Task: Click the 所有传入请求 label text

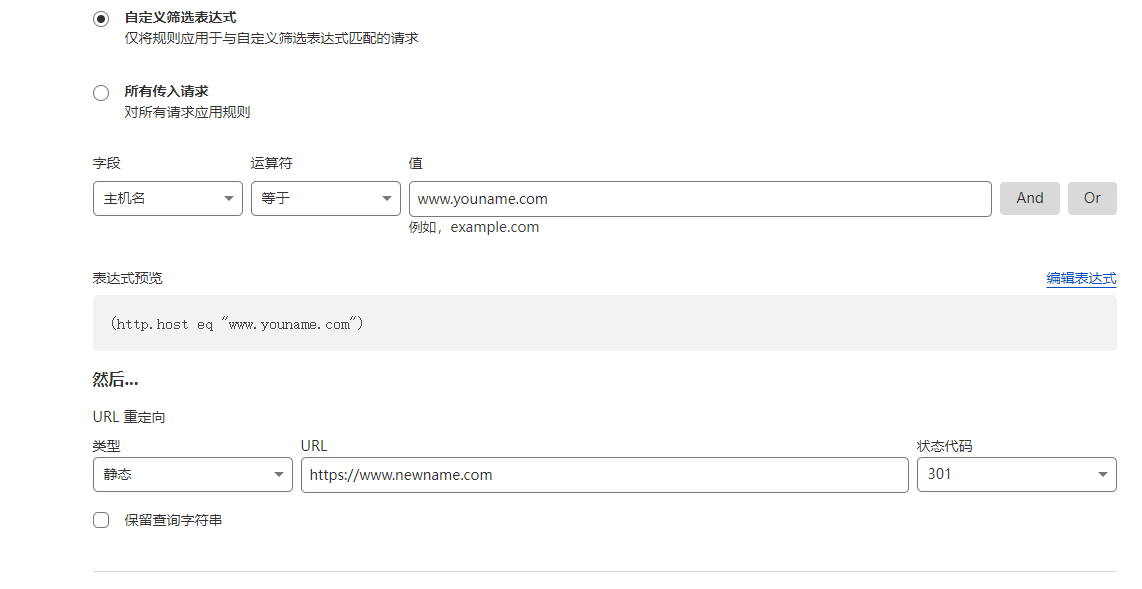Action: pos(166,91)
